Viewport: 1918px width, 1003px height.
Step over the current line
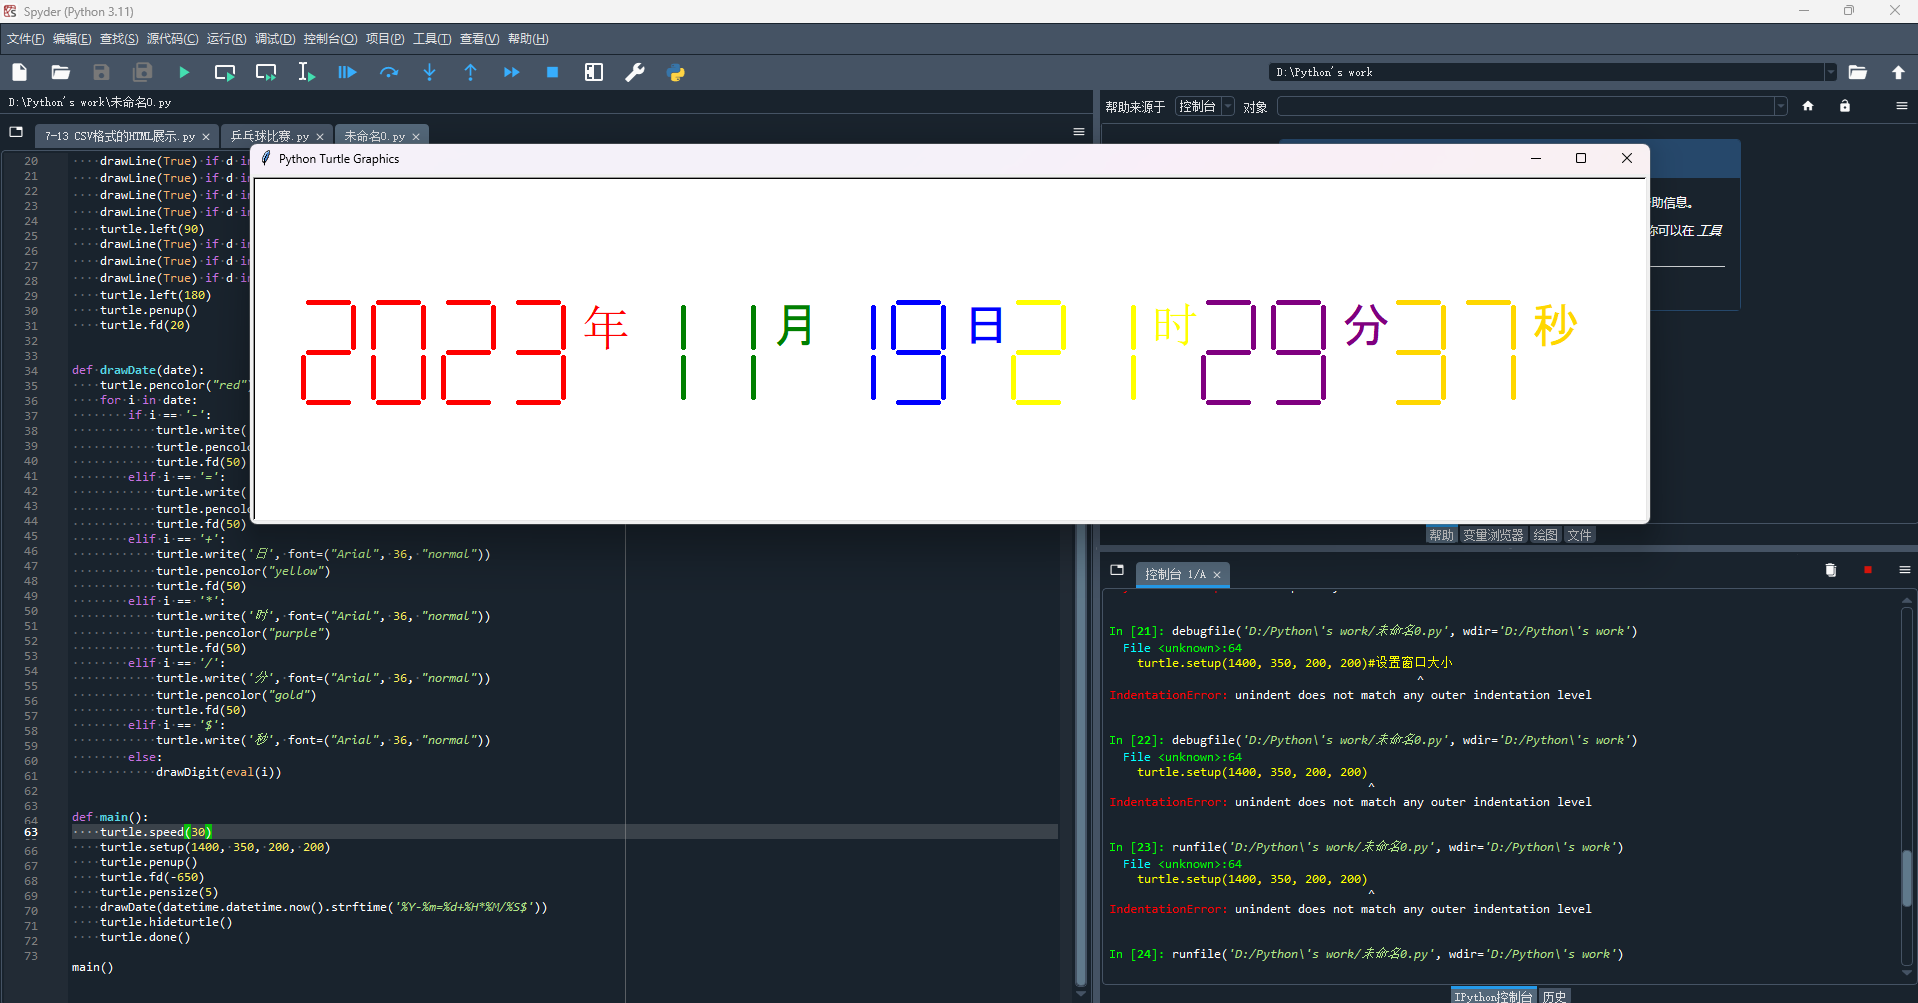[x=389, y=72]
